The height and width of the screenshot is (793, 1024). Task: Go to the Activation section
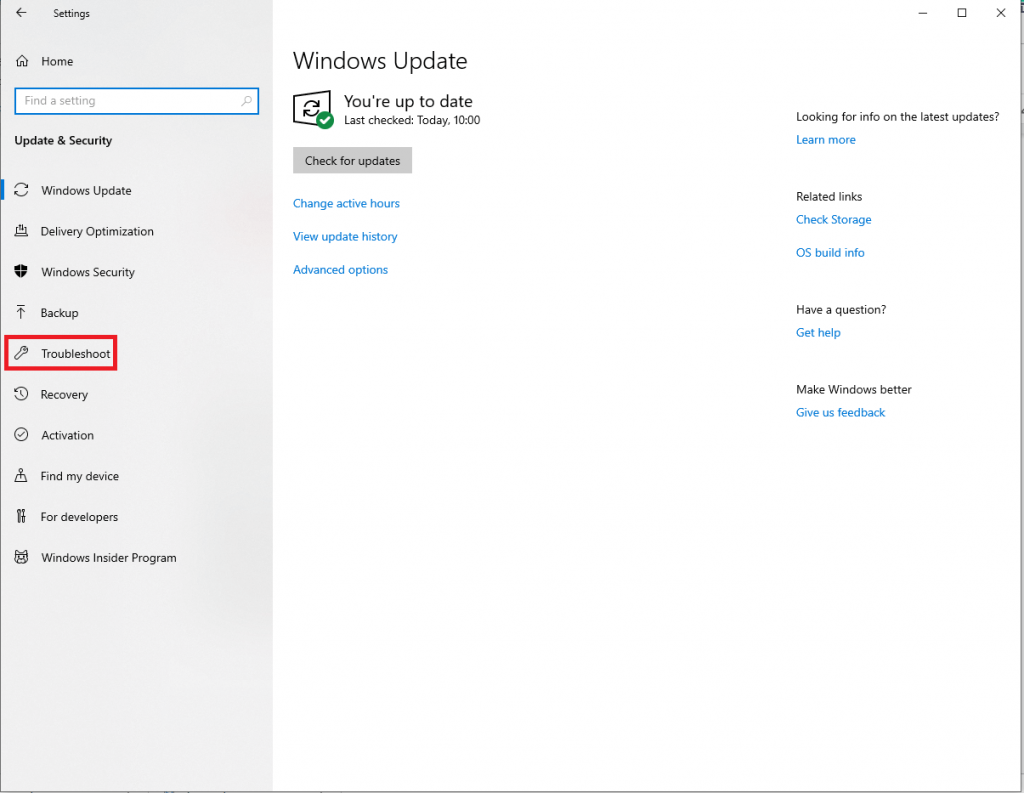coord(67,435)
